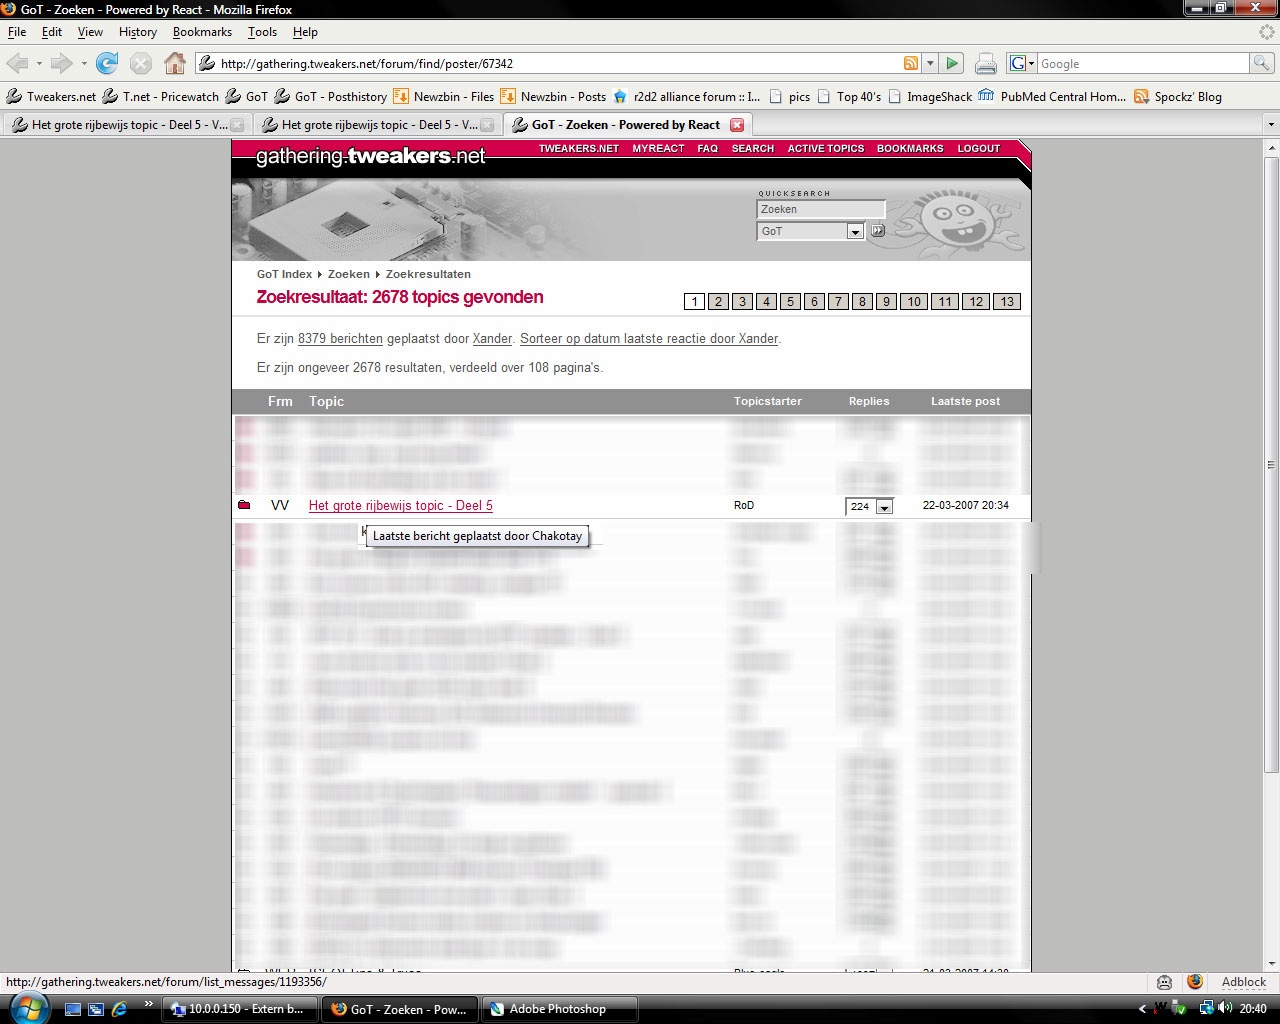Choose a search engine from Google dropdown
1280x1024 pixels.
coord(1022,64)
